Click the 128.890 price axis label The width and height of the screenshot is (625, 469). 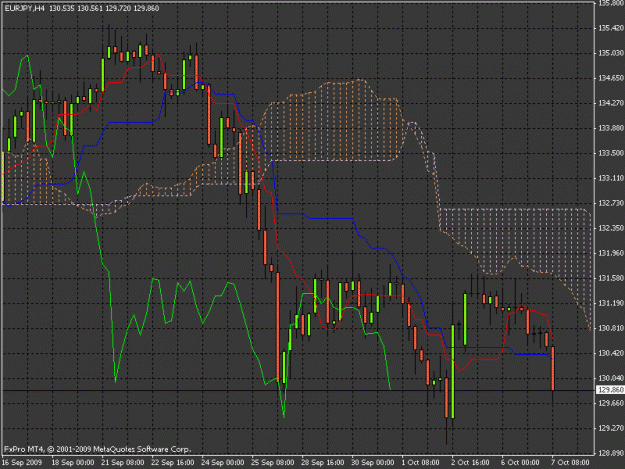click(x=611, y=453)
